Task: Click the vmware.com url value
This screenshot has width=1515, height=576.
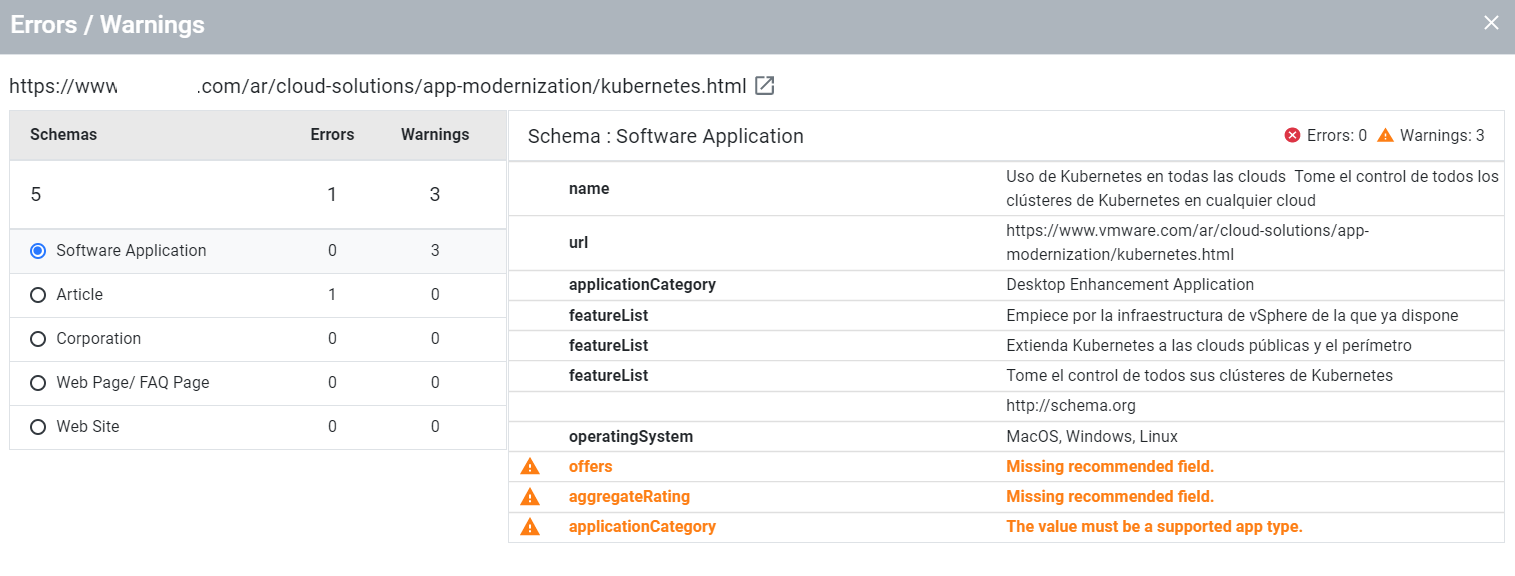Action: 1187,242
